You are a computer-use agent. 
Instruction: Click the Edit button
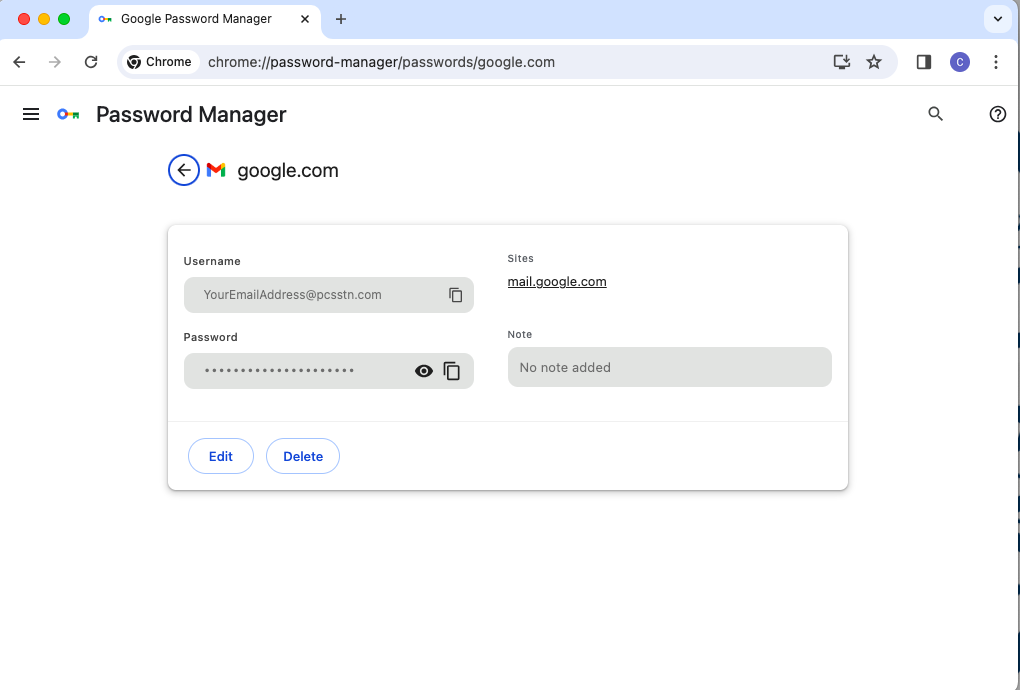221,456
